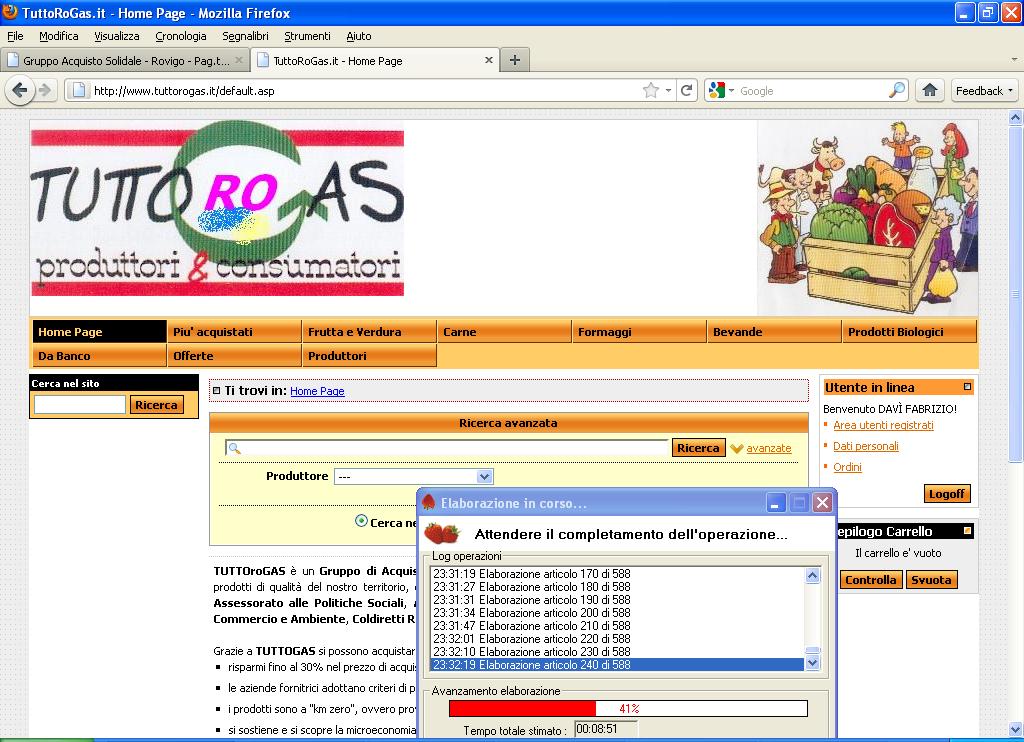Viewport: 1024px width, 742px height.
Task: Collapse the Riepilogo Carrello panel icon
Action: point(967,531)
